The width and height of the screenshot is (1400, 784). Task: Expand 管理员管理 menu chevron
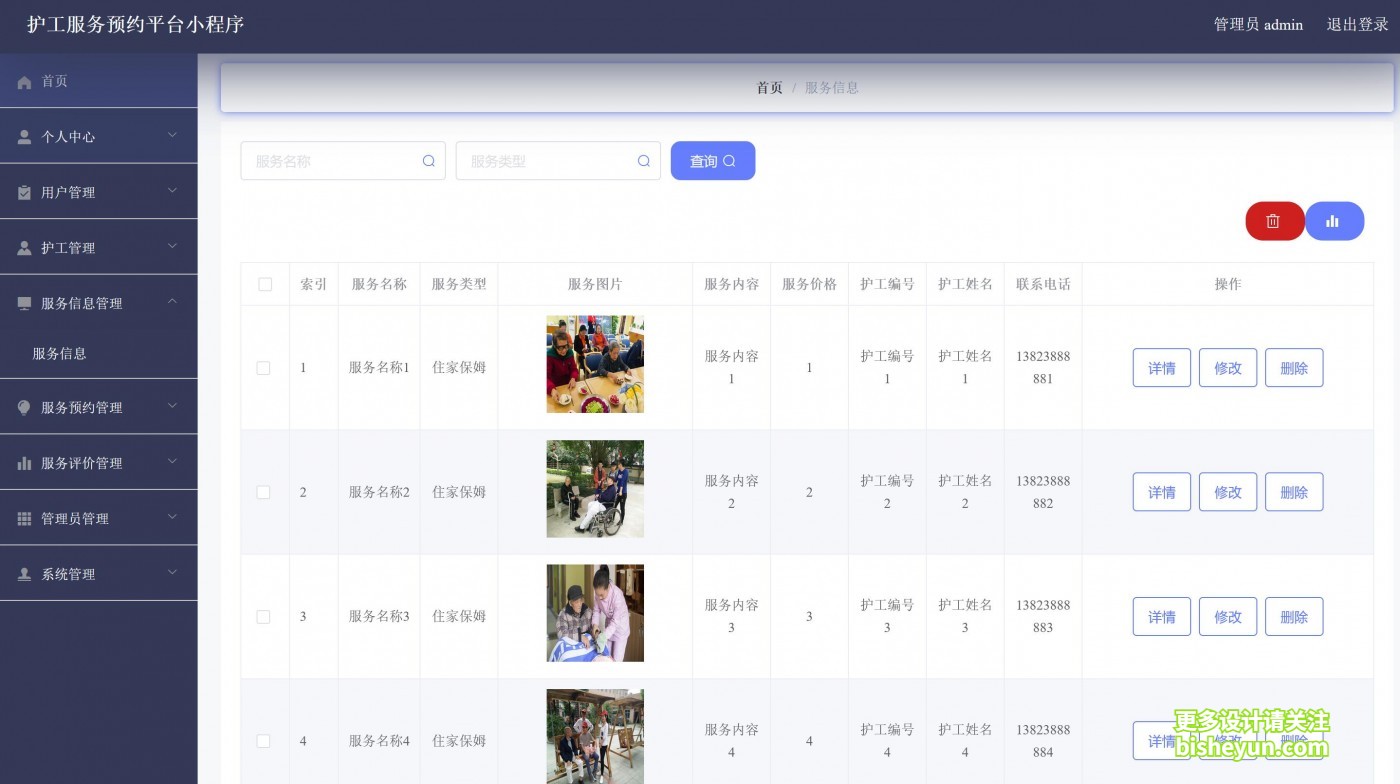(172, 517)
